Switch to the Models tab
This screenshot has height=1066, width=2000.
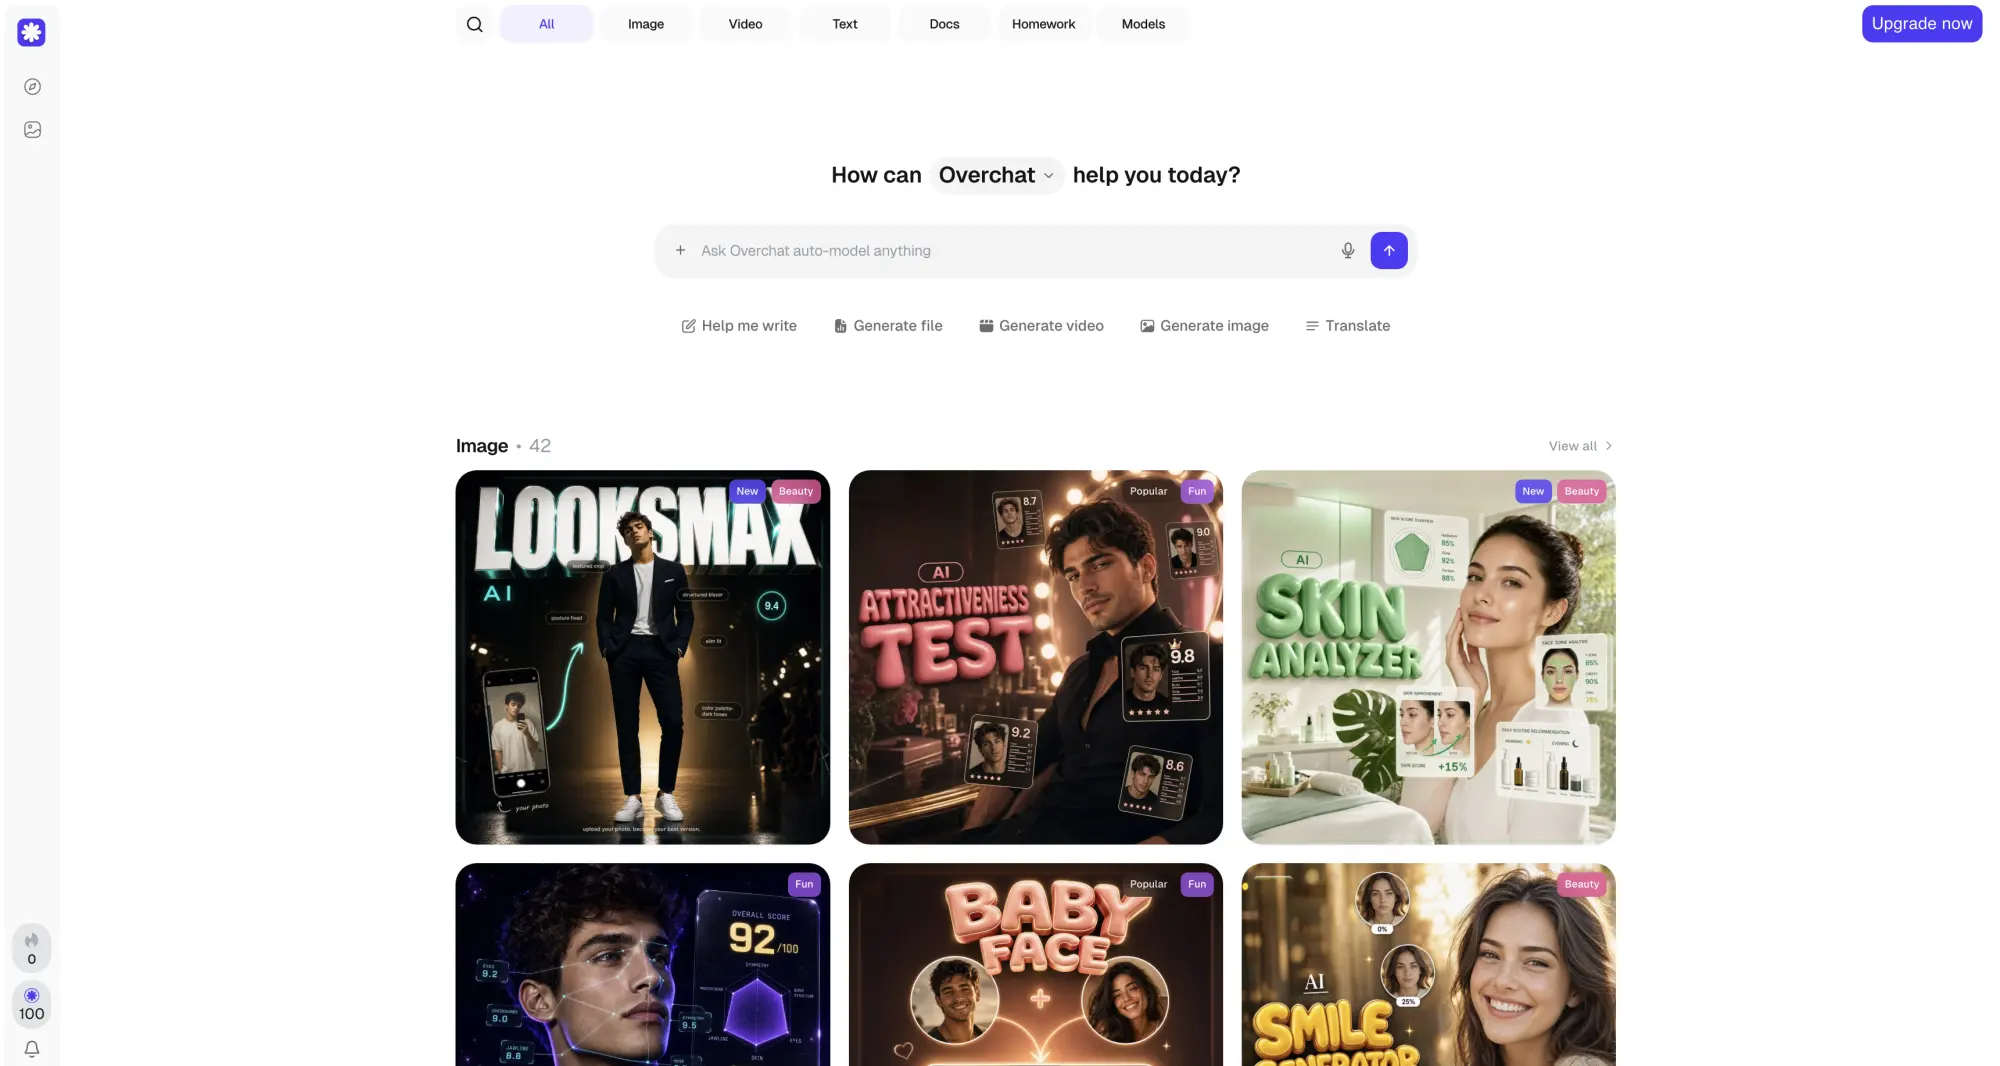(1143, 24)
